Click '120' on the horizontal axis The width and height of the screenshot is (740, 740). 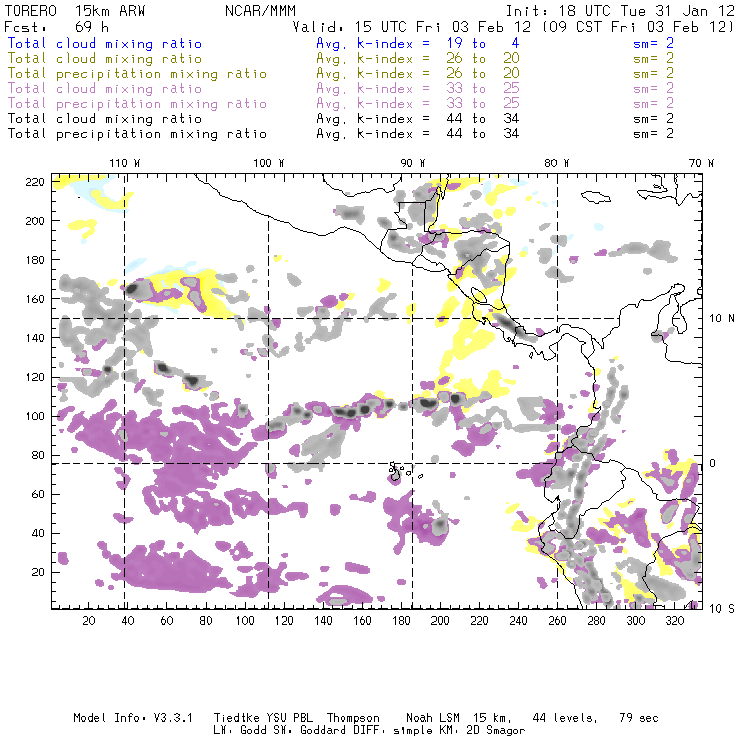coord(284,621)
